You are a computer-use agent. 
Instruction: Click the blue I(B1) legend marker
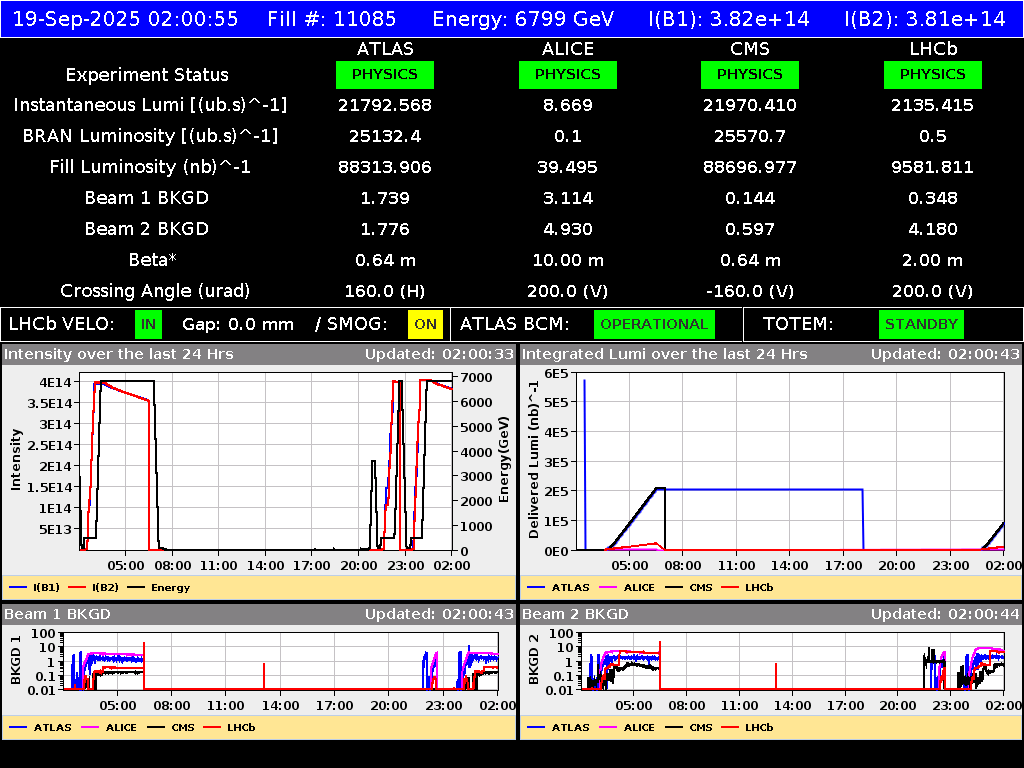20,587
